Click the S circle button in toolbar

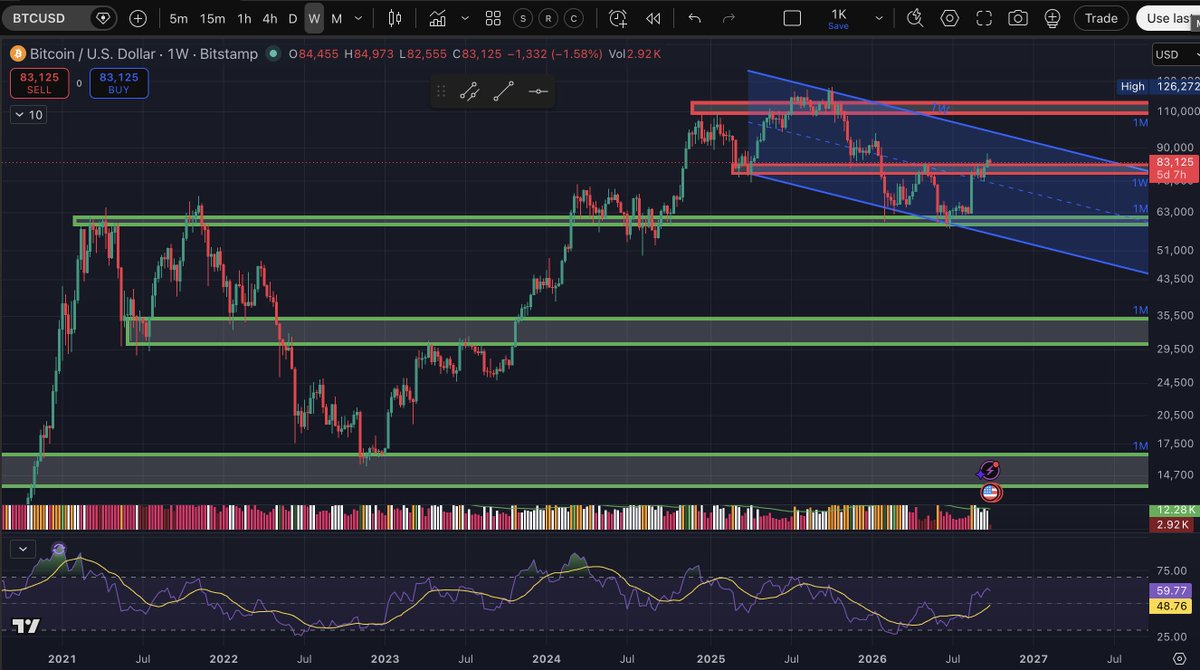click(523, 18)
